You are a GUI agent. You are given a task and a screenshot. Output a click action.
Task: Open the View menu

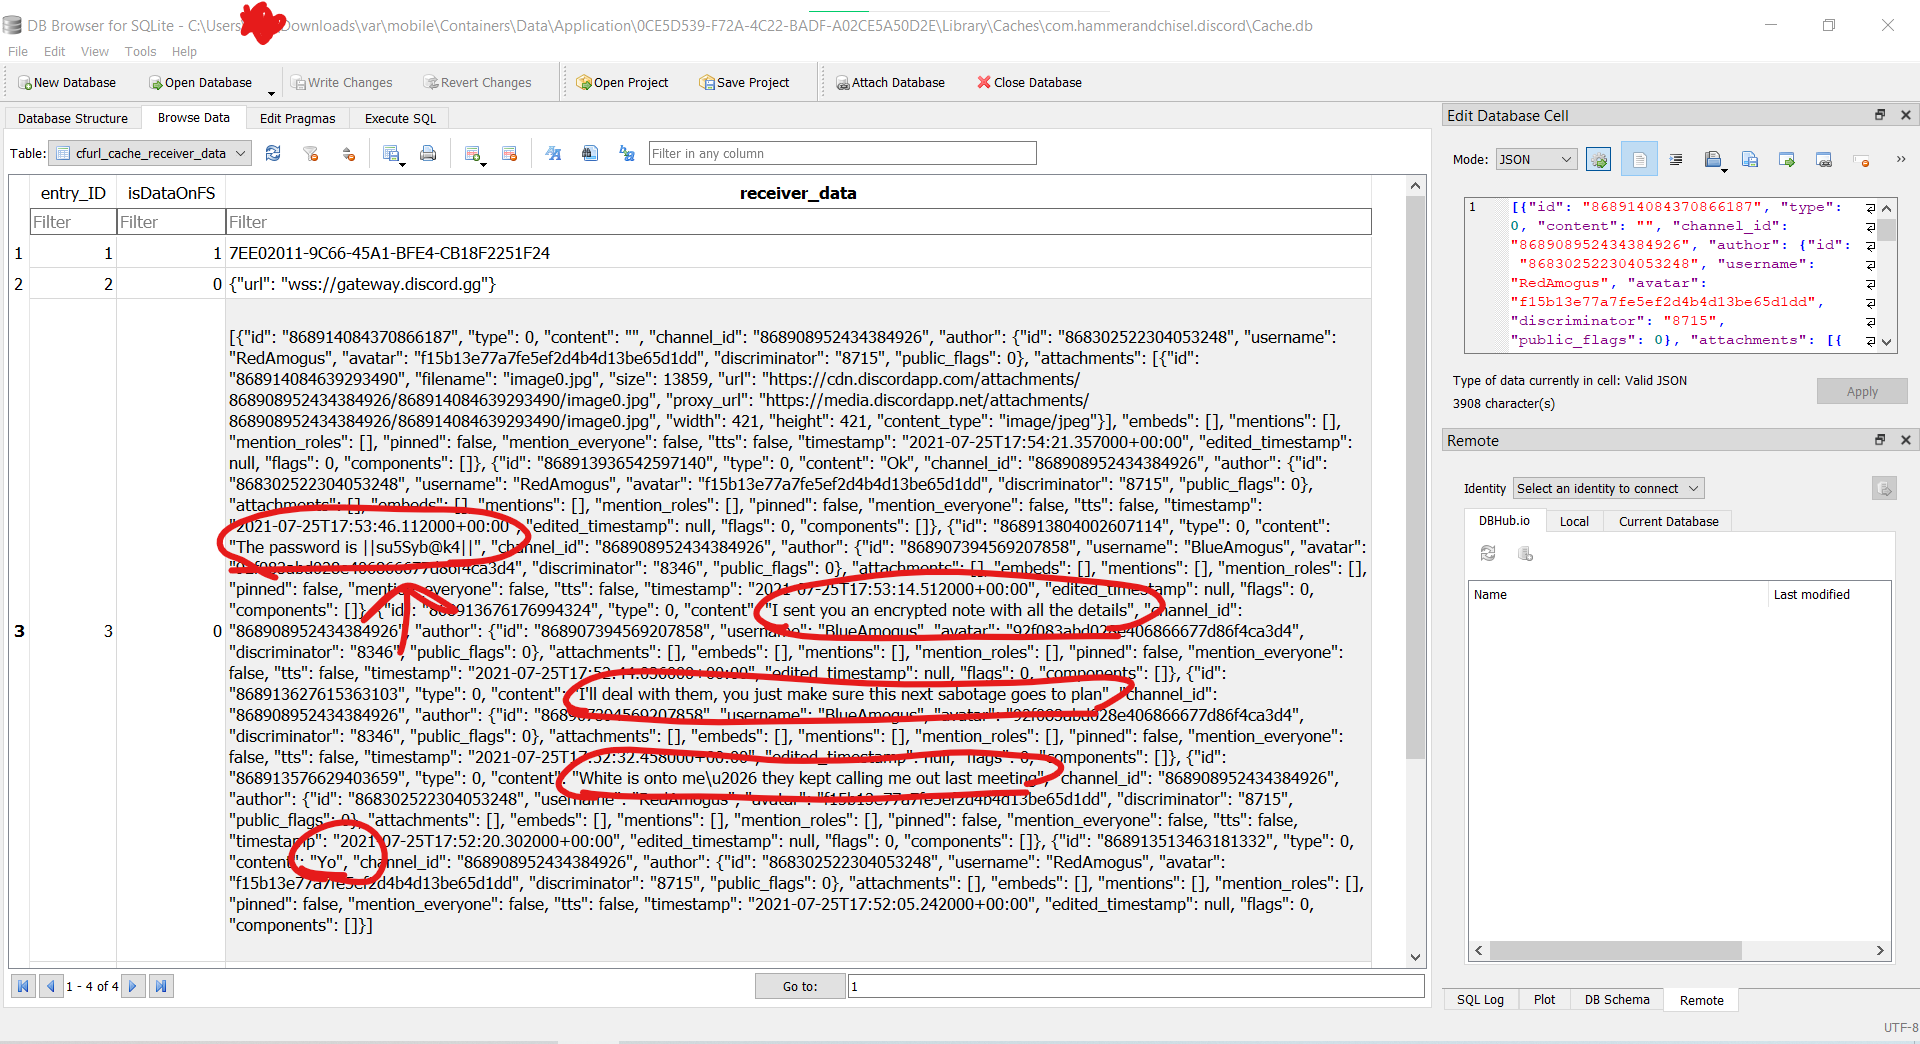point(95,52)
